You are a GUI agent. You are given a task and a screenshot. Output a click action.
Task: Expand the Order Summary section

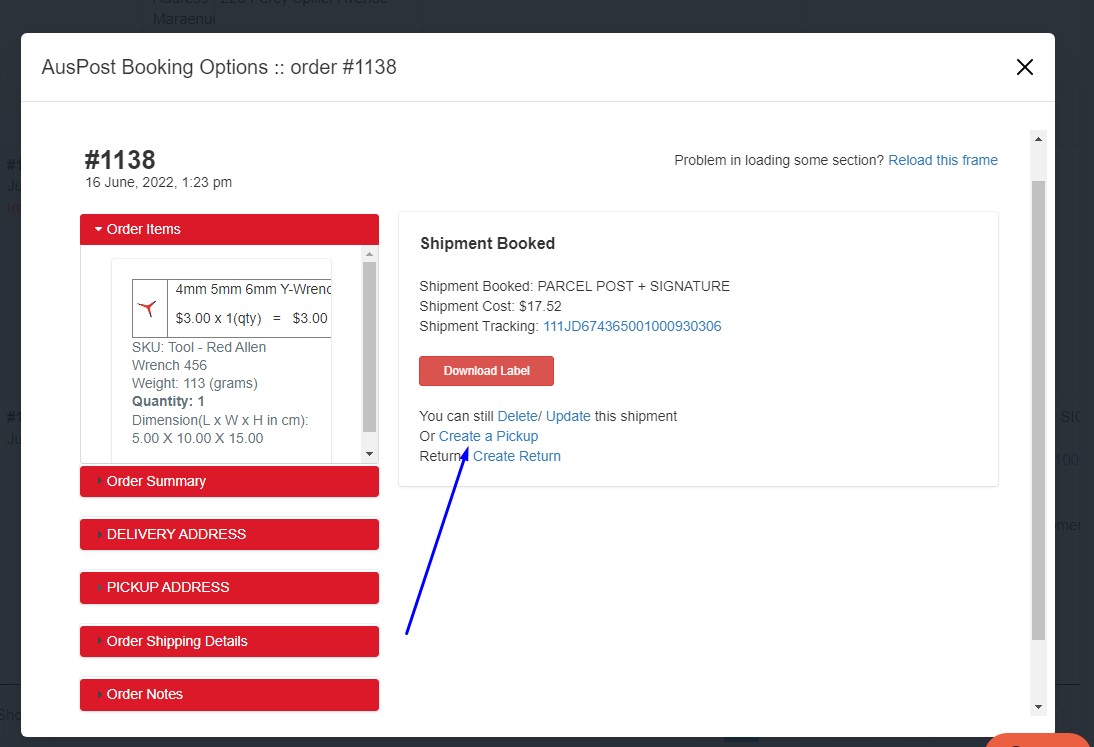(230, 481)
